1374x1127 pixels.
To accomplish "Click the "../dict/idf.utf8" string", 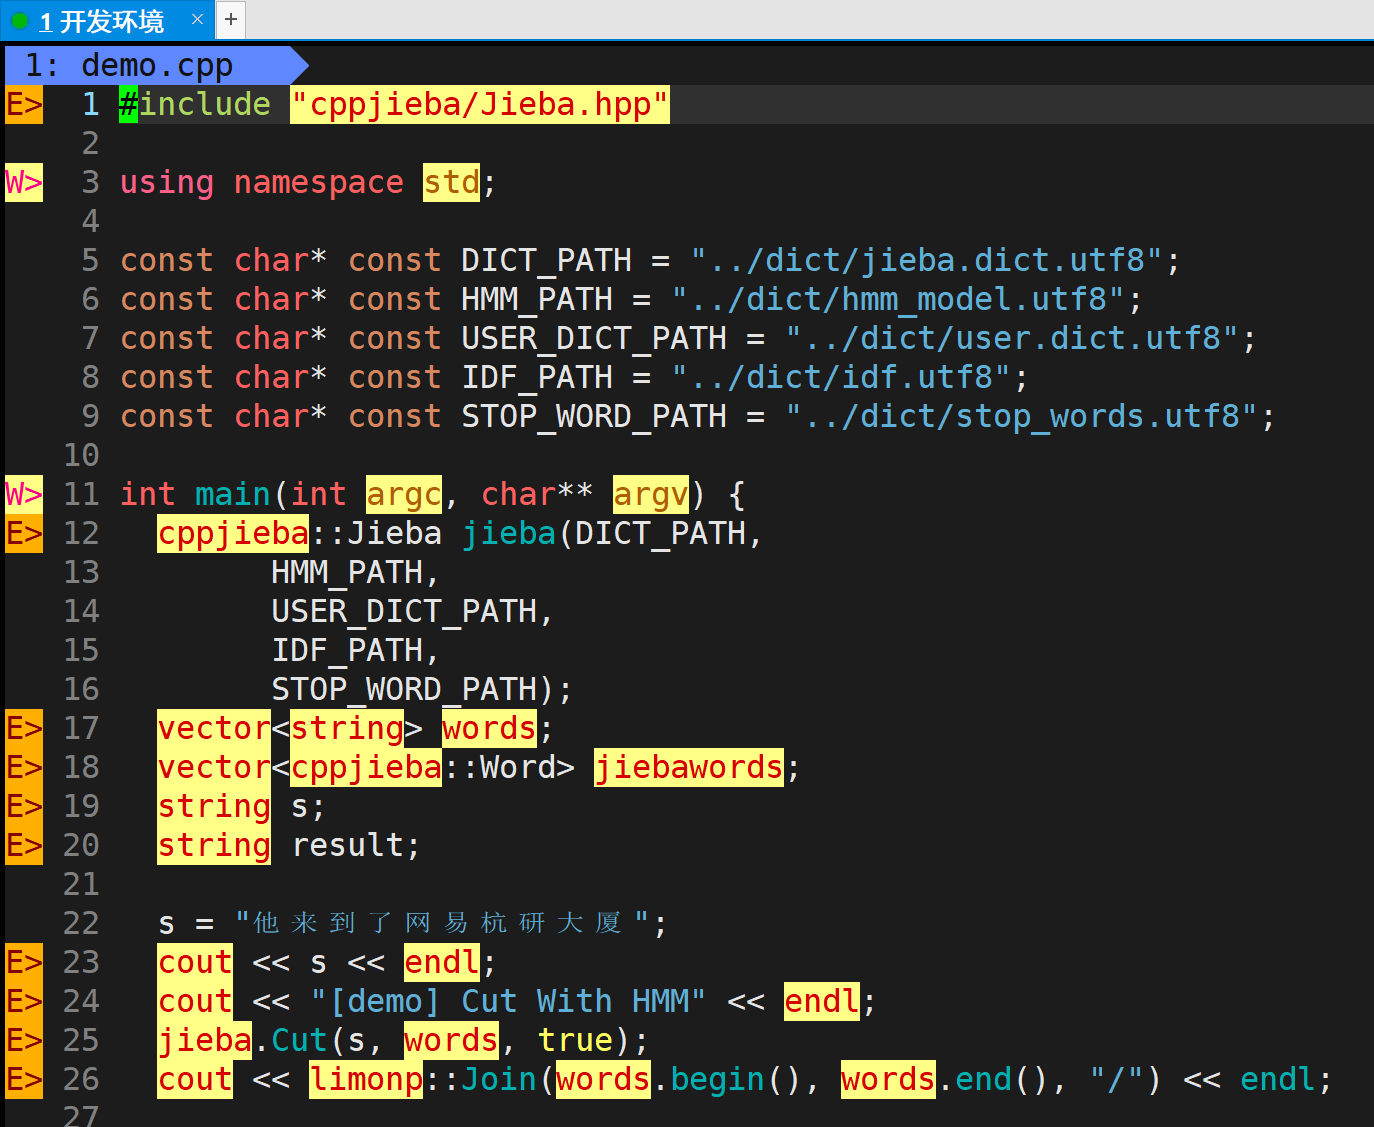I will tap(841, 377).
